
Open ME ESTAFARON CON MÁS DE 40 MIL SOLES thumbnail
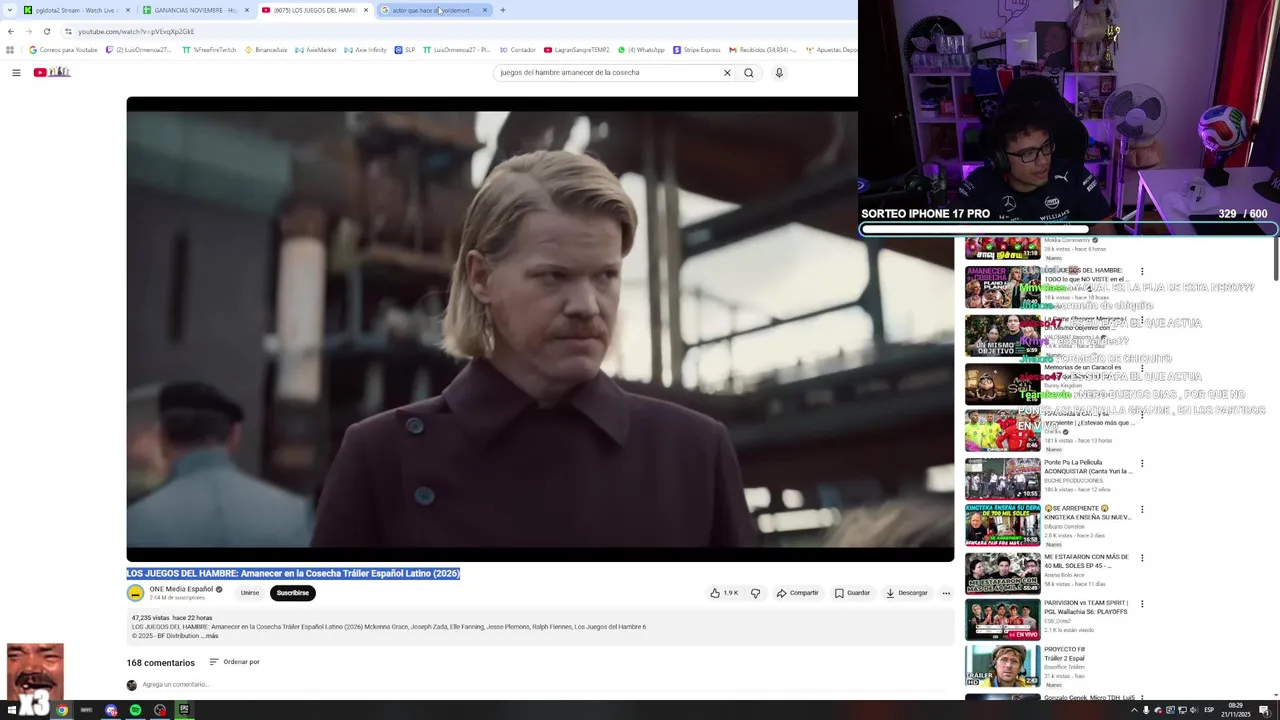pyautogui.click(x=1002, y=573)
